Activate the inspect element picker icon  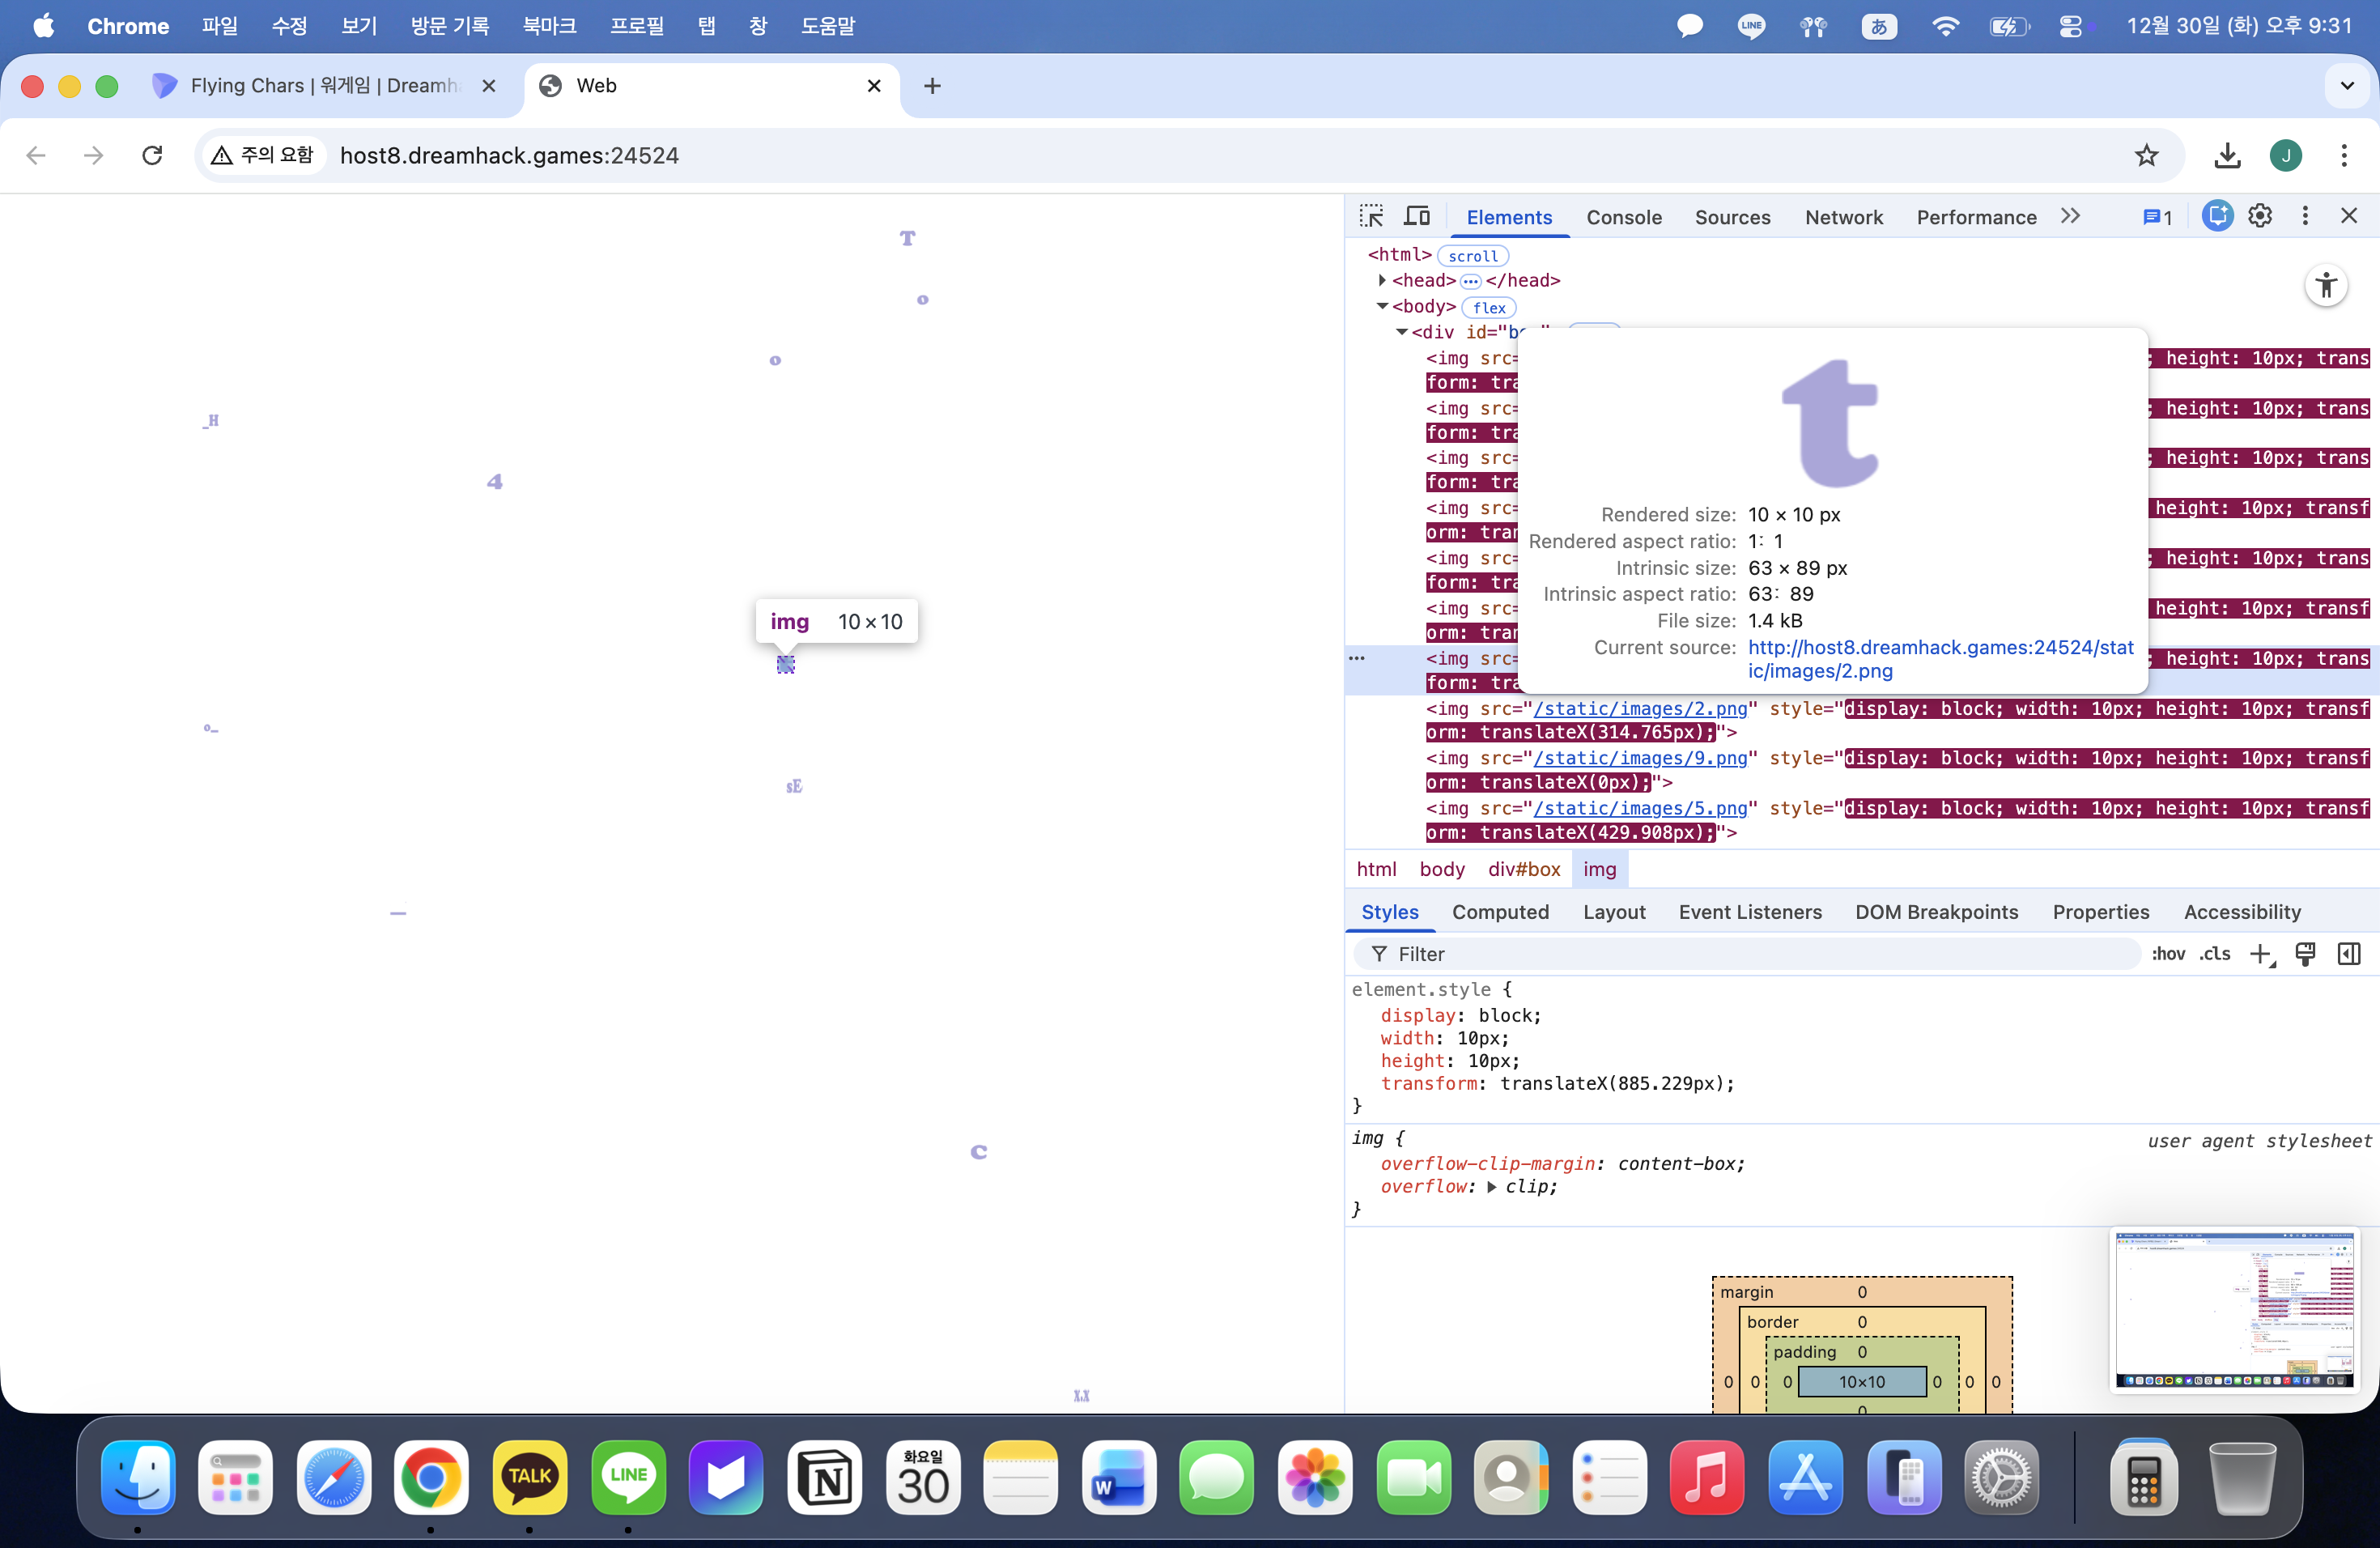pyautogui.click(x=1371, y=216)
